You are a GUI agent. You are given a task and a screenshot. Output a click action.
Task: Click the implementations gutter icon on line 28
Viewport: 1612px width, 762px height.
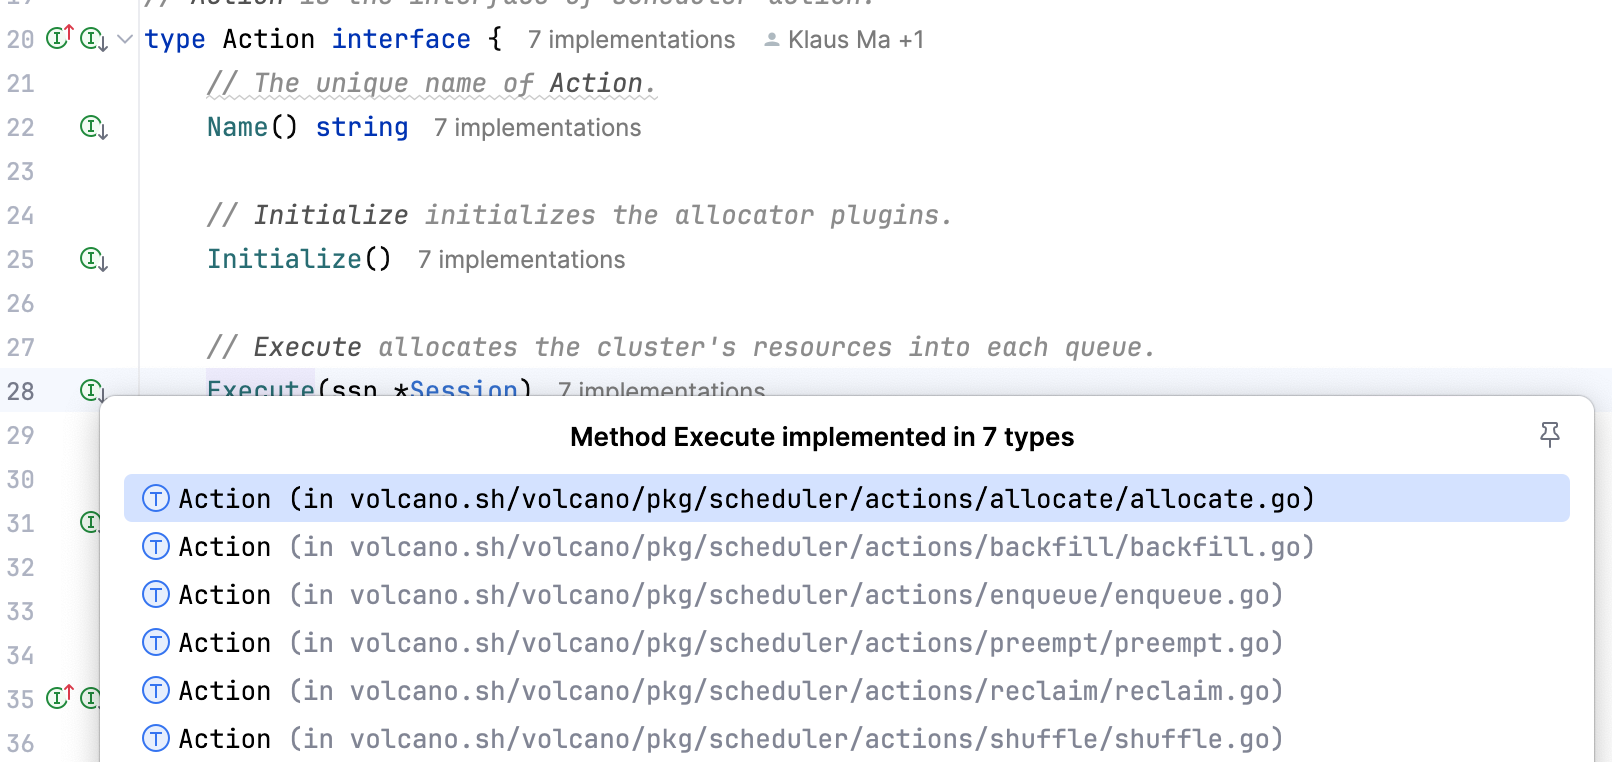pos(92,391)
